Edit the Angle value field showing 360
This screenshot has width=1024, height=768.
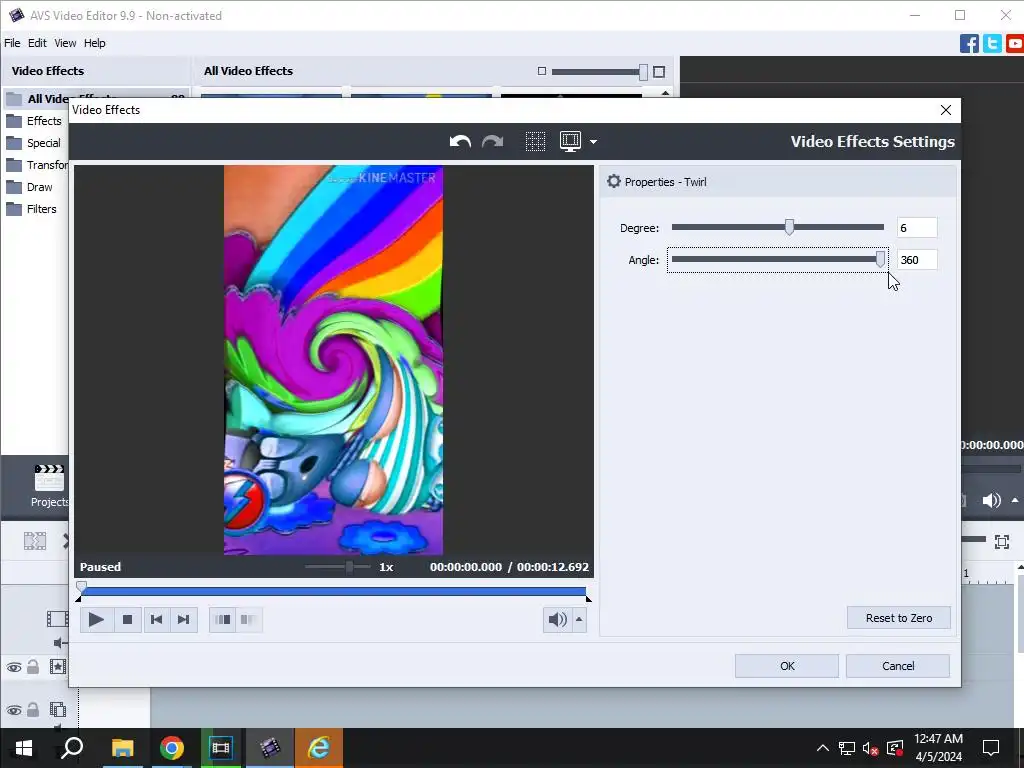[917, 260]
